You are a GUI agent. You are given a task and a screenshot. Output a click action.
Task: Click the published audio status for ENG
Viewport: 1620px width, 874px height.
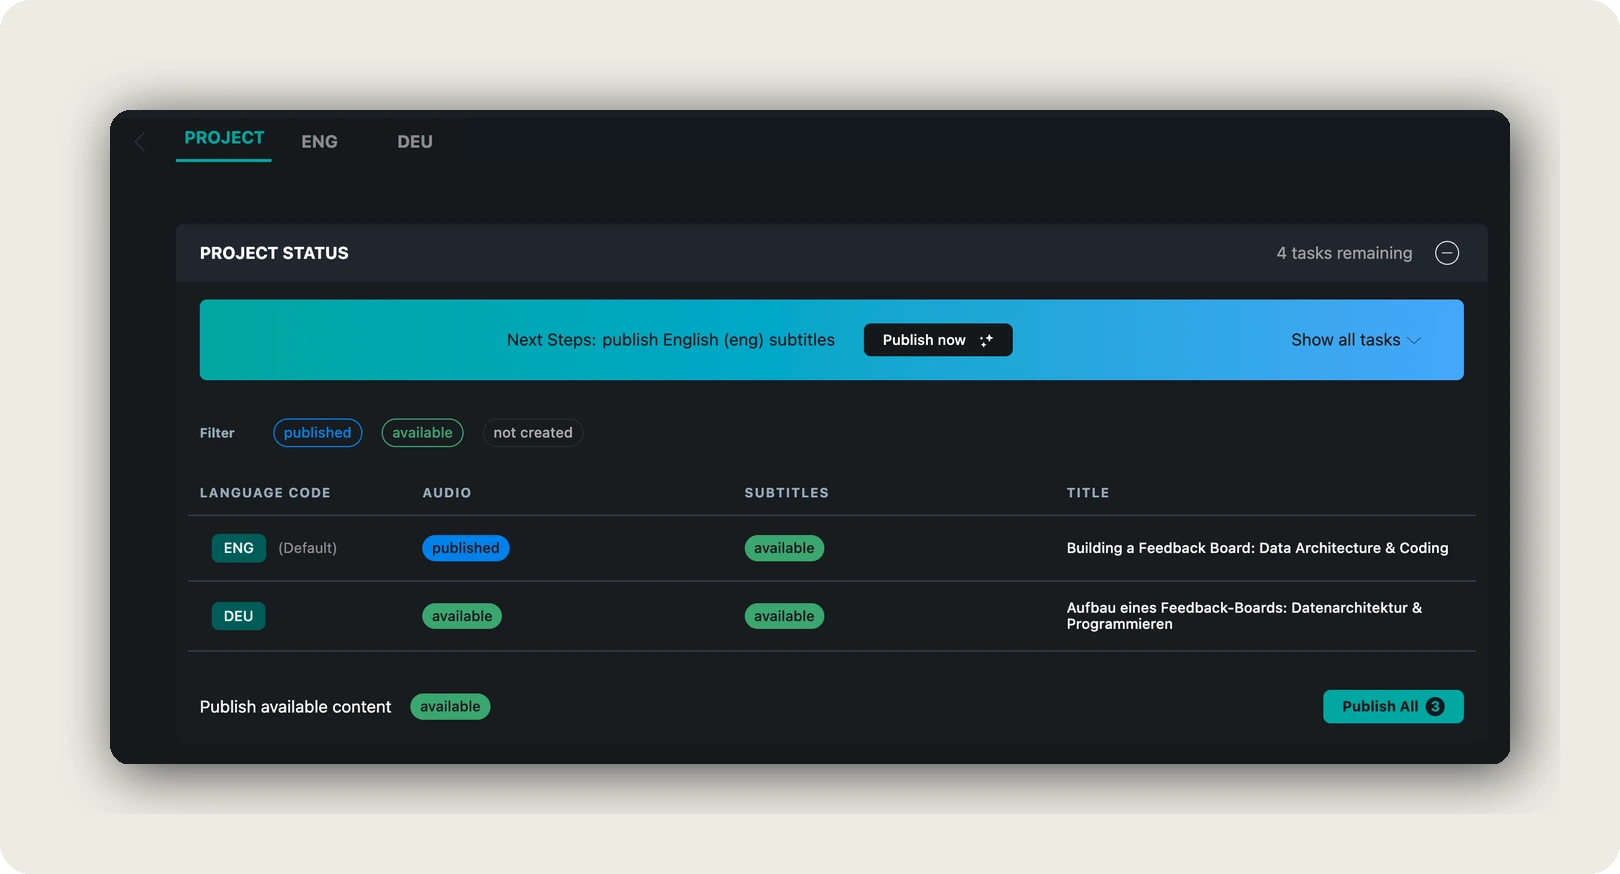point(466,548)
